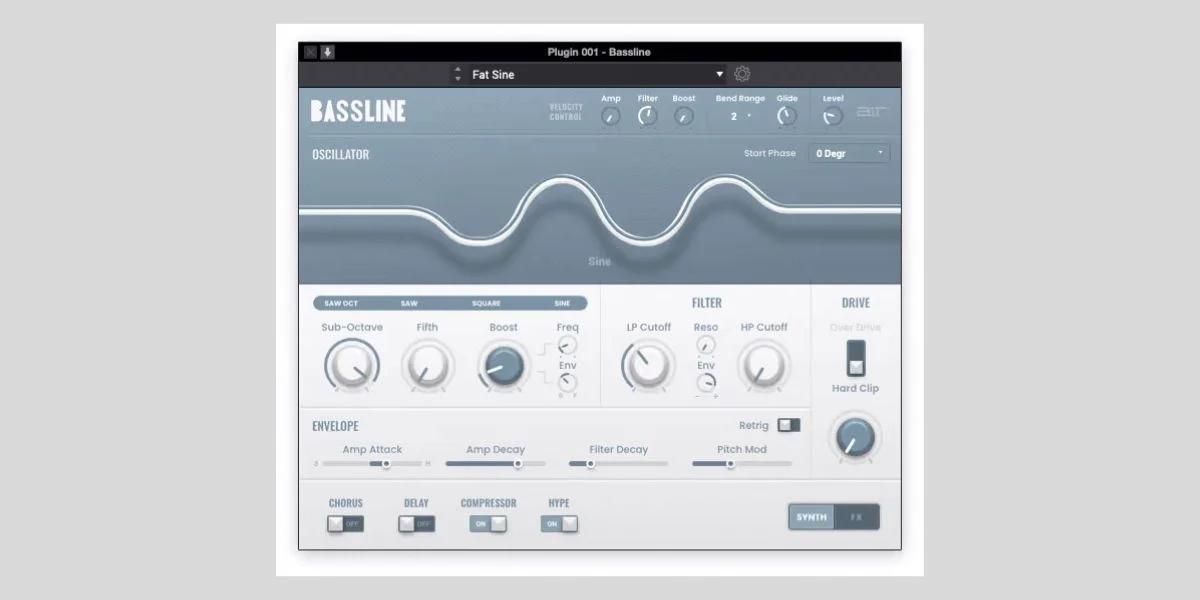Screen dimensions: 1200x600
Task: Click the Amp Decay slider handle
Action: click(x=518, y=464)
